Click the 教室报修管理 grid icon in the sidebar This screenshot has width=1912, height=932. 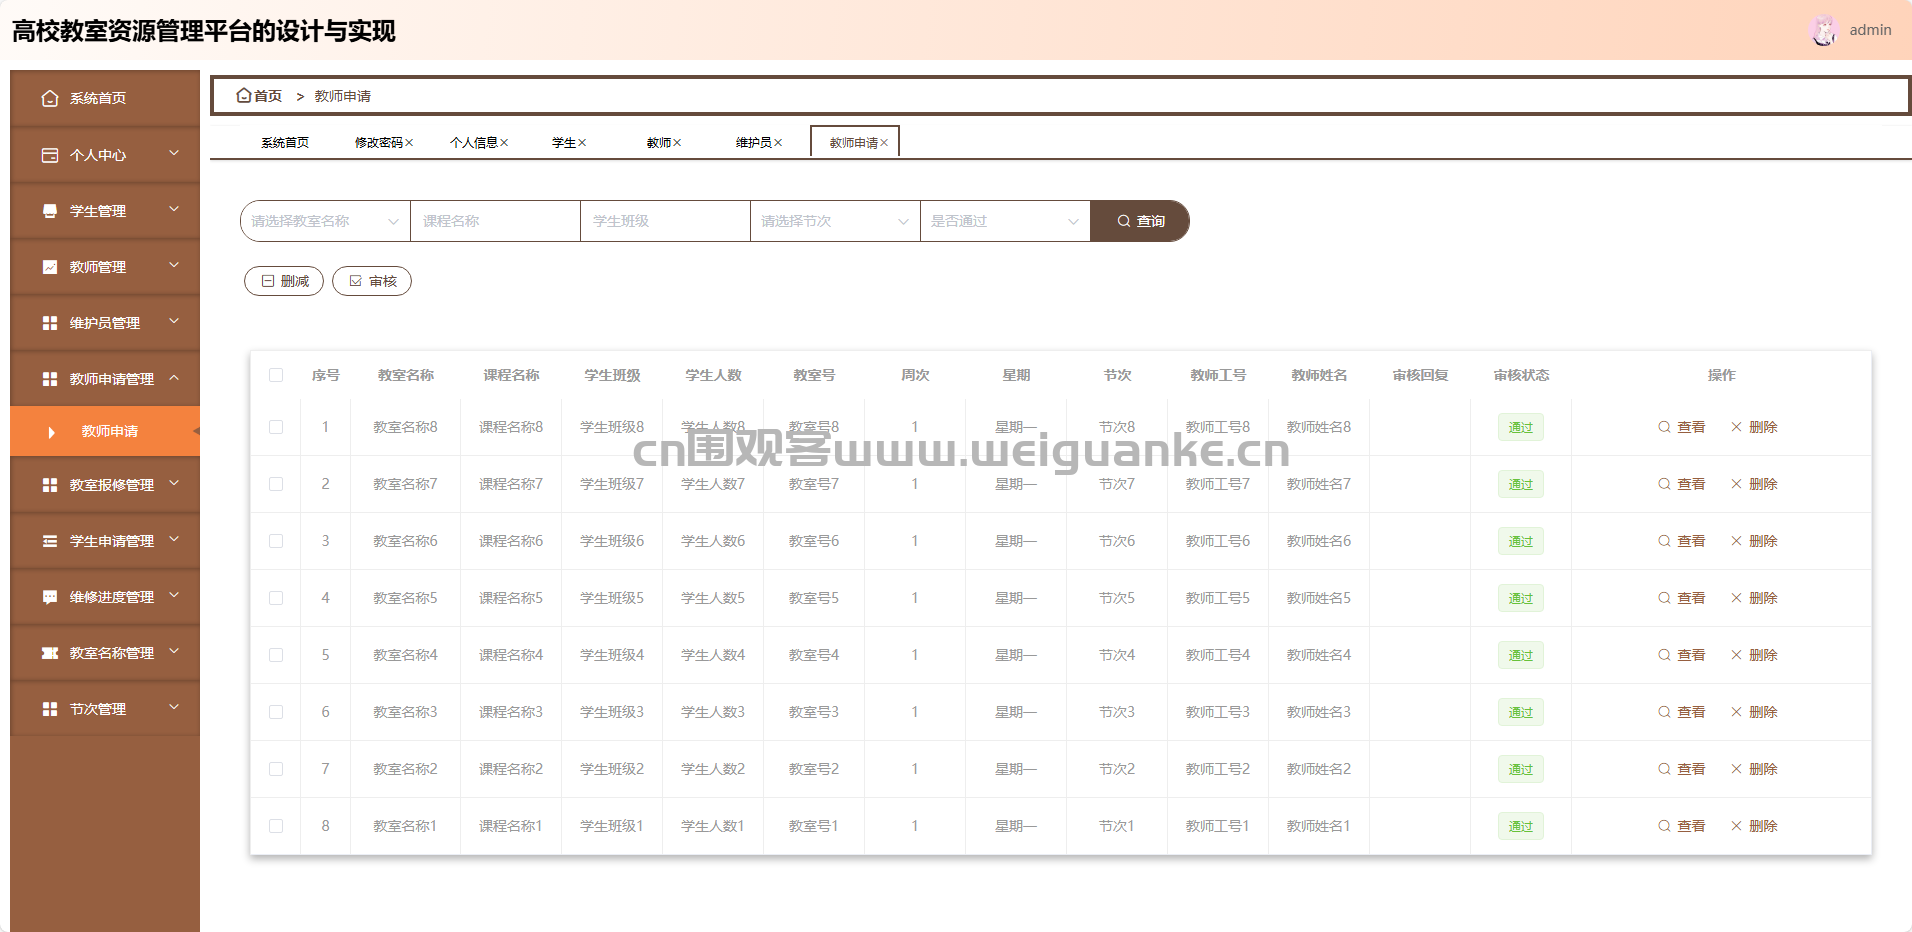click(50, 485)
